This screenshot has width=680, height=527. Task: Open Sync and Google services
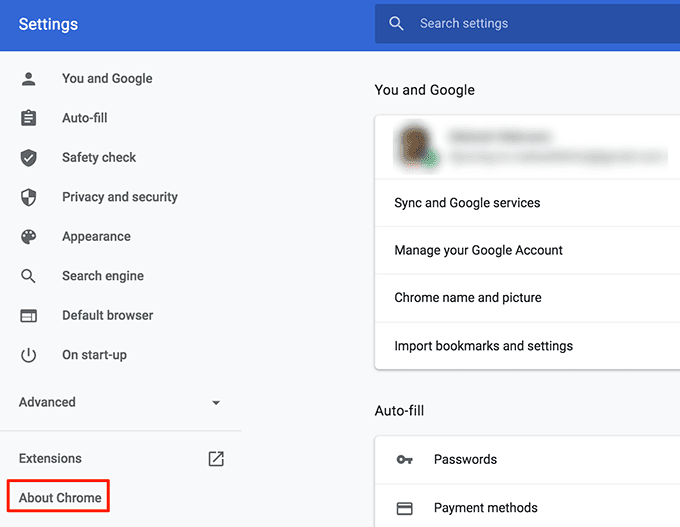pyautogui.click(x=467, y=203)
